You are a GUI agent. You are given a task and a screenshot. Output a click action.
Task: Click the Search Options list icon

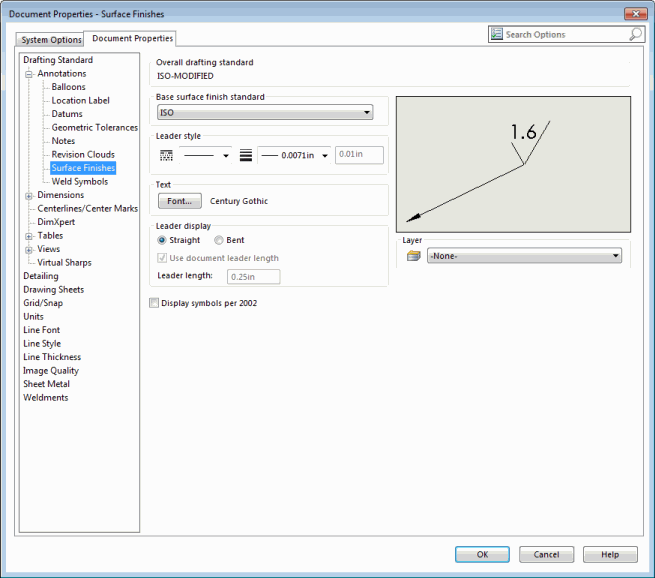pyautogui.click(x=497, y=34)
